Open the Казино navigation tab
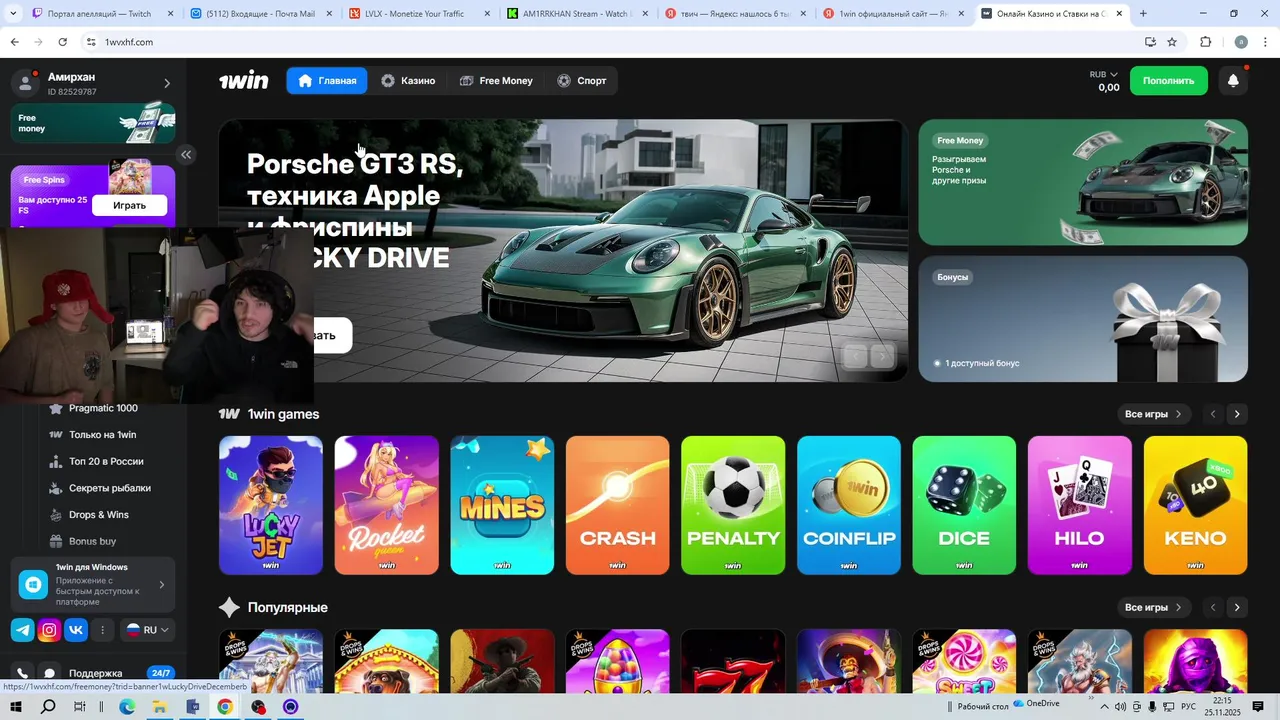 pos(408,81)
